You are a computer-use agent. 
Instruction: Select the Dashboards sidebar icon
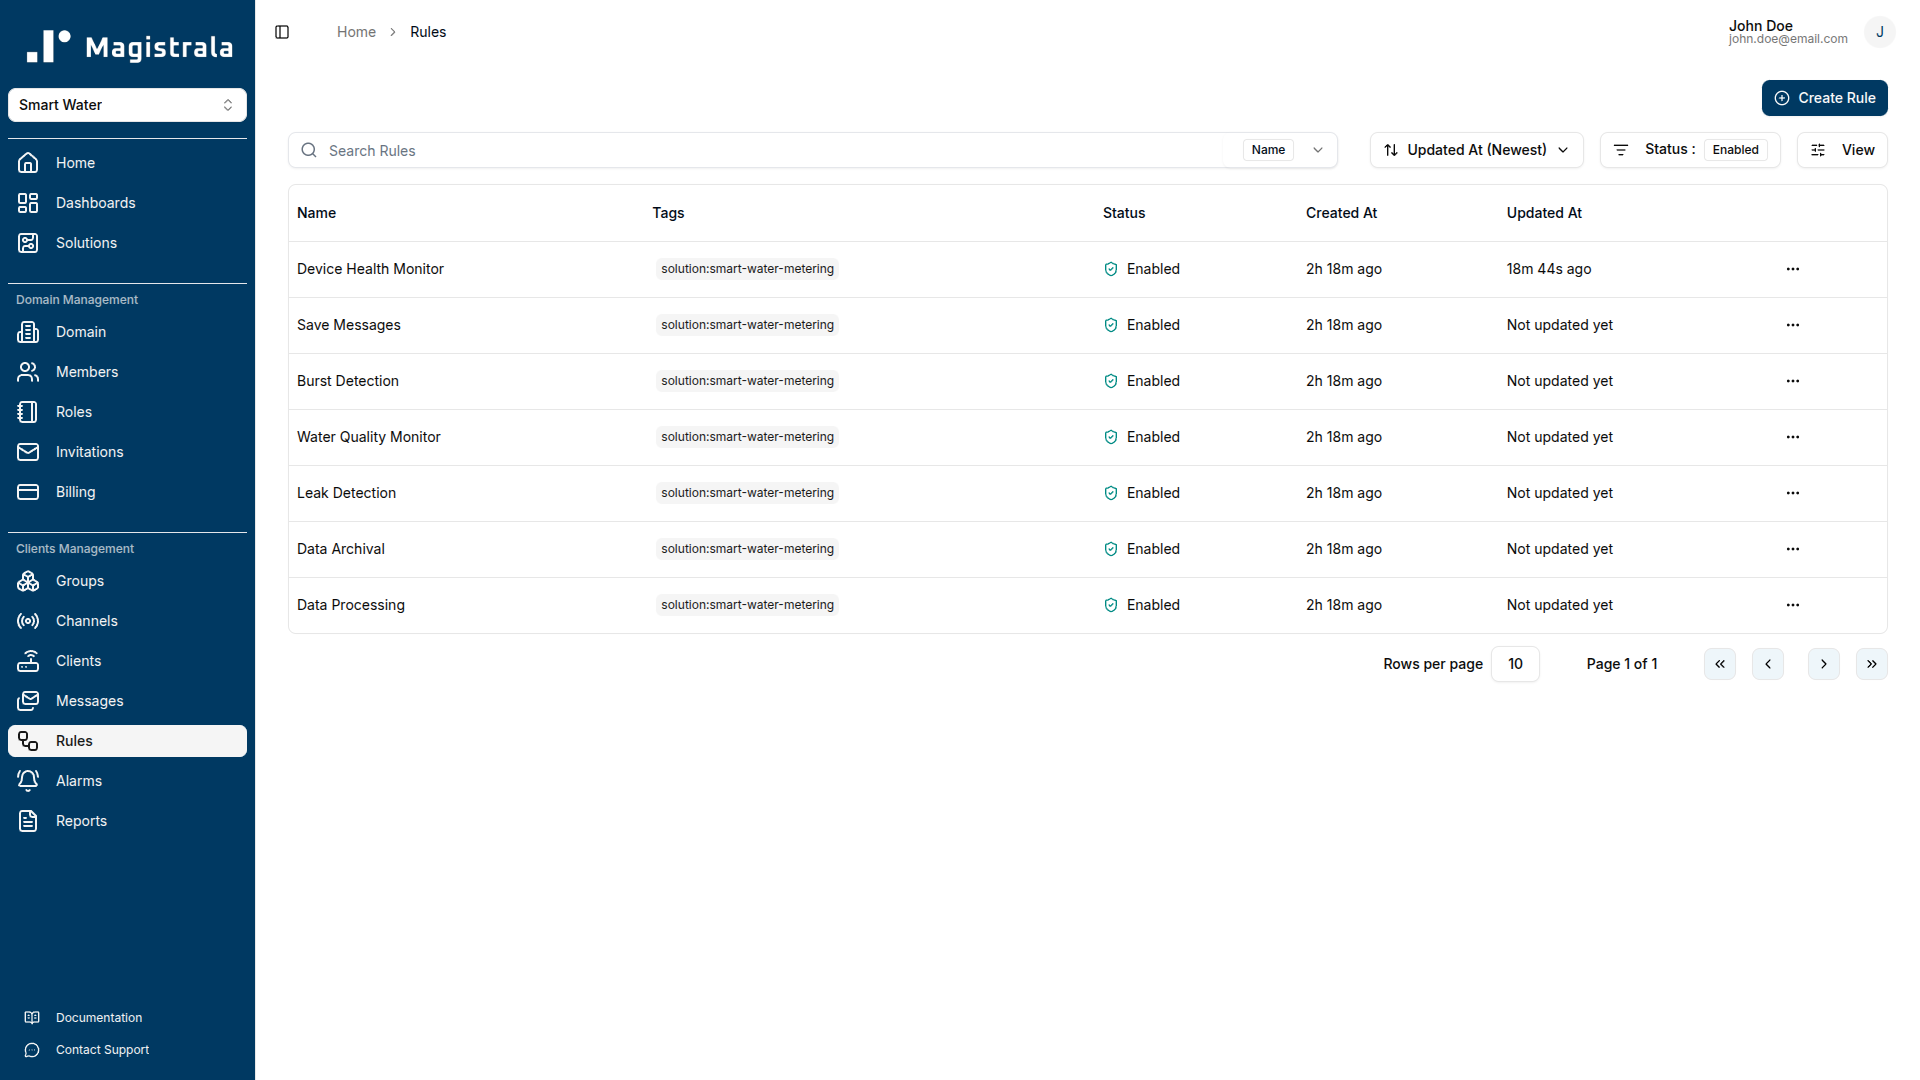[x=28, y=203]
